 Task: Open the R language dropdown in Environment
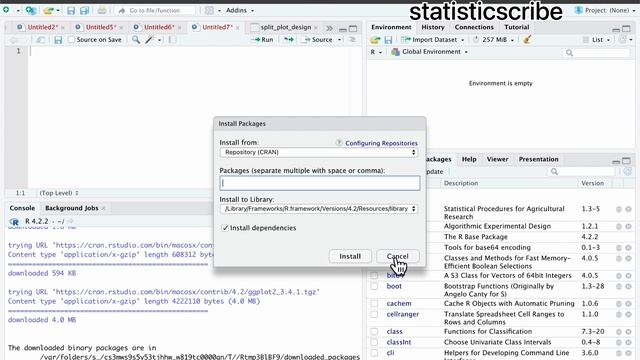coord(376,52)
